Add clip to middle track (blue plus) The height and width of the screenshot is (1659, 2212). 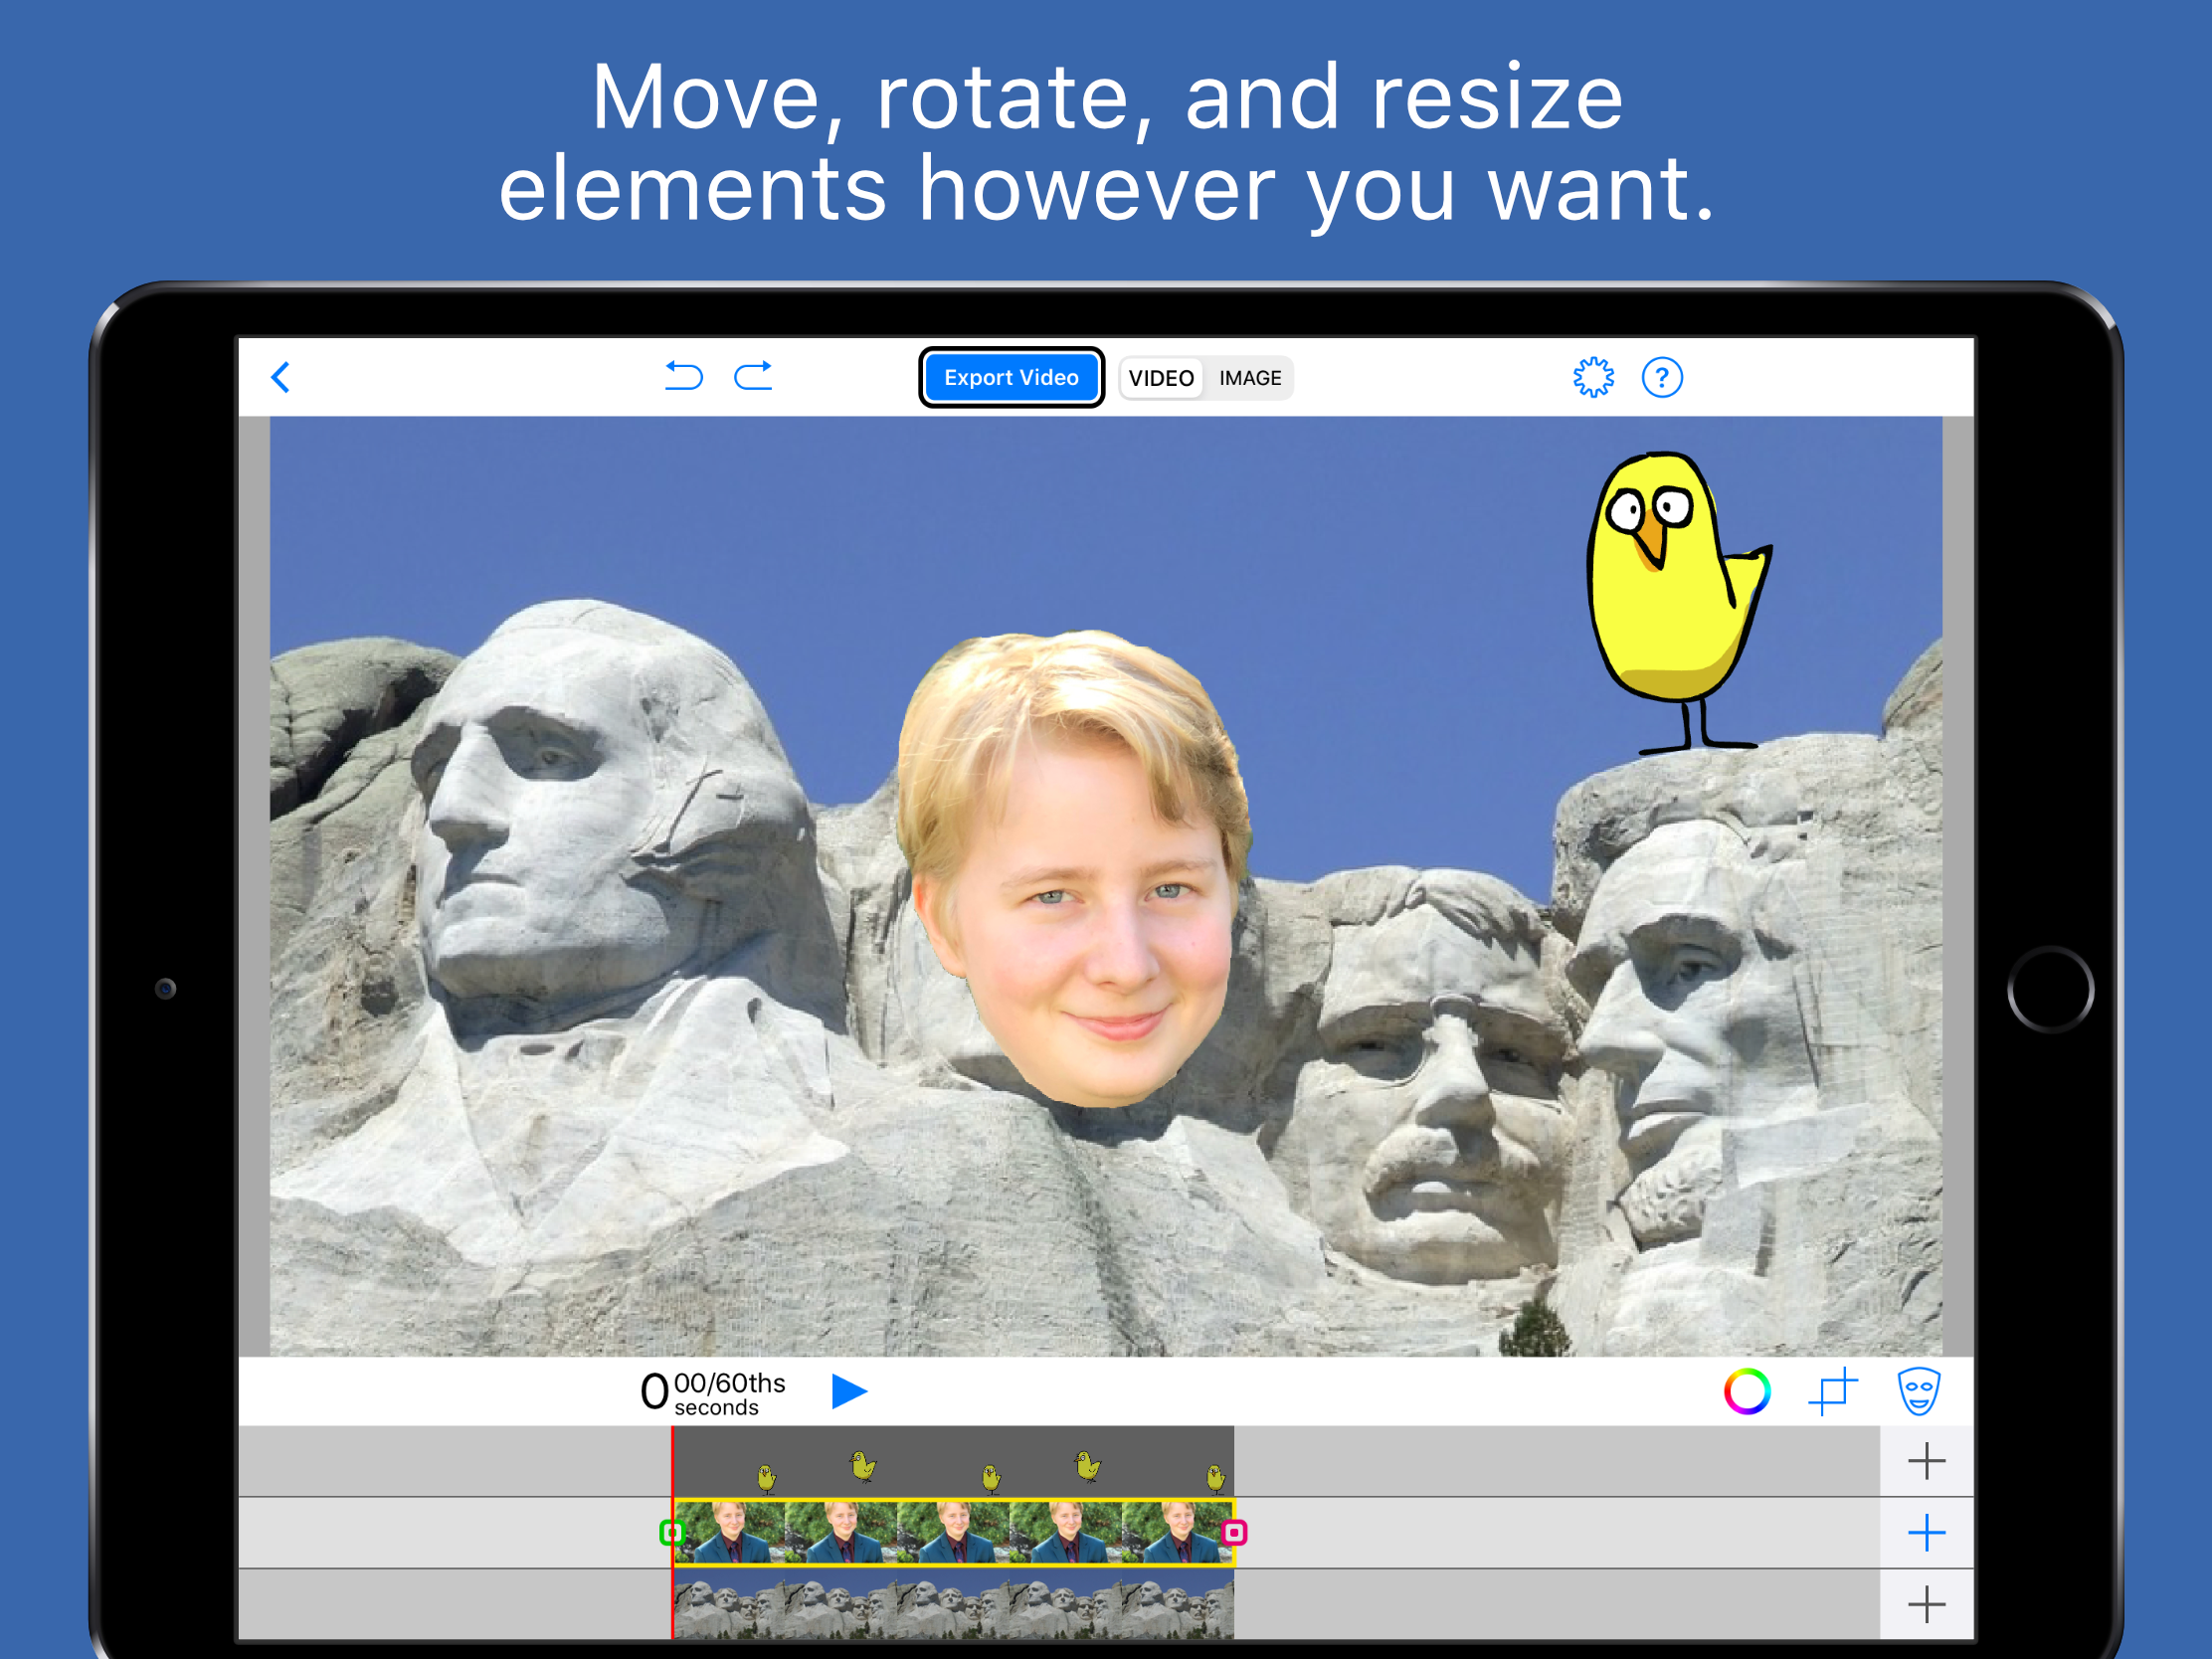tap(1926, 1533)
